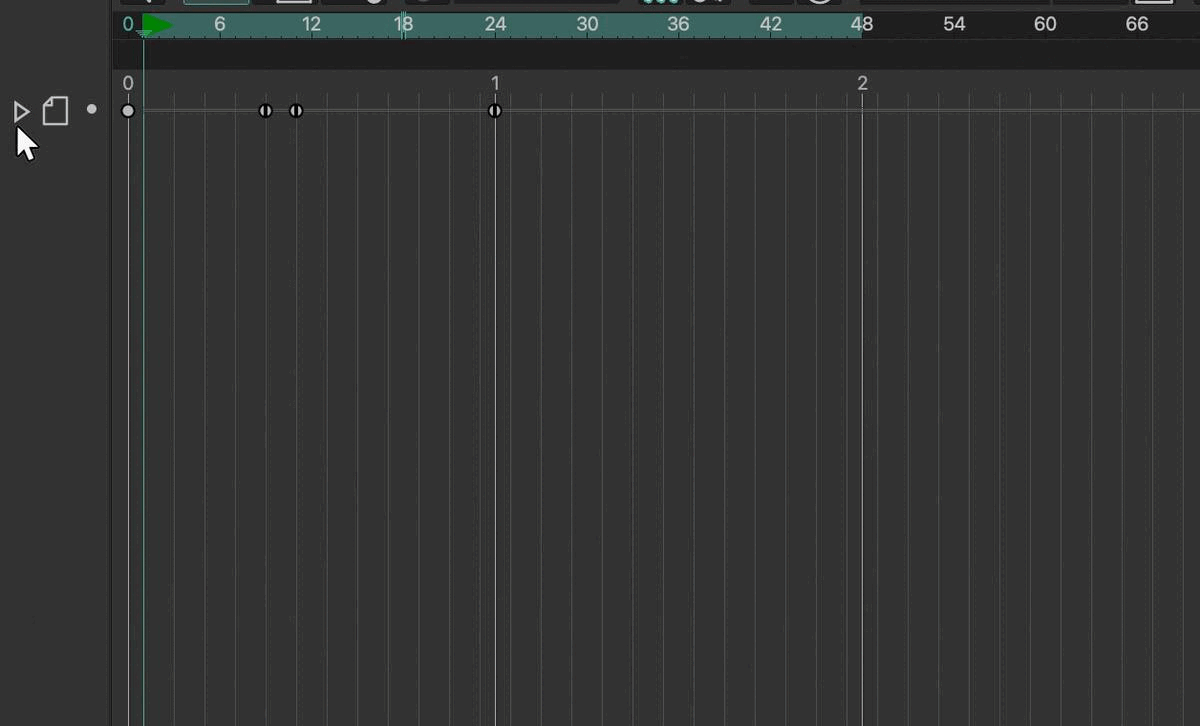Jump to frame 24 on the ruler
Screen dimensions: 1200x726
coord(495,24)
